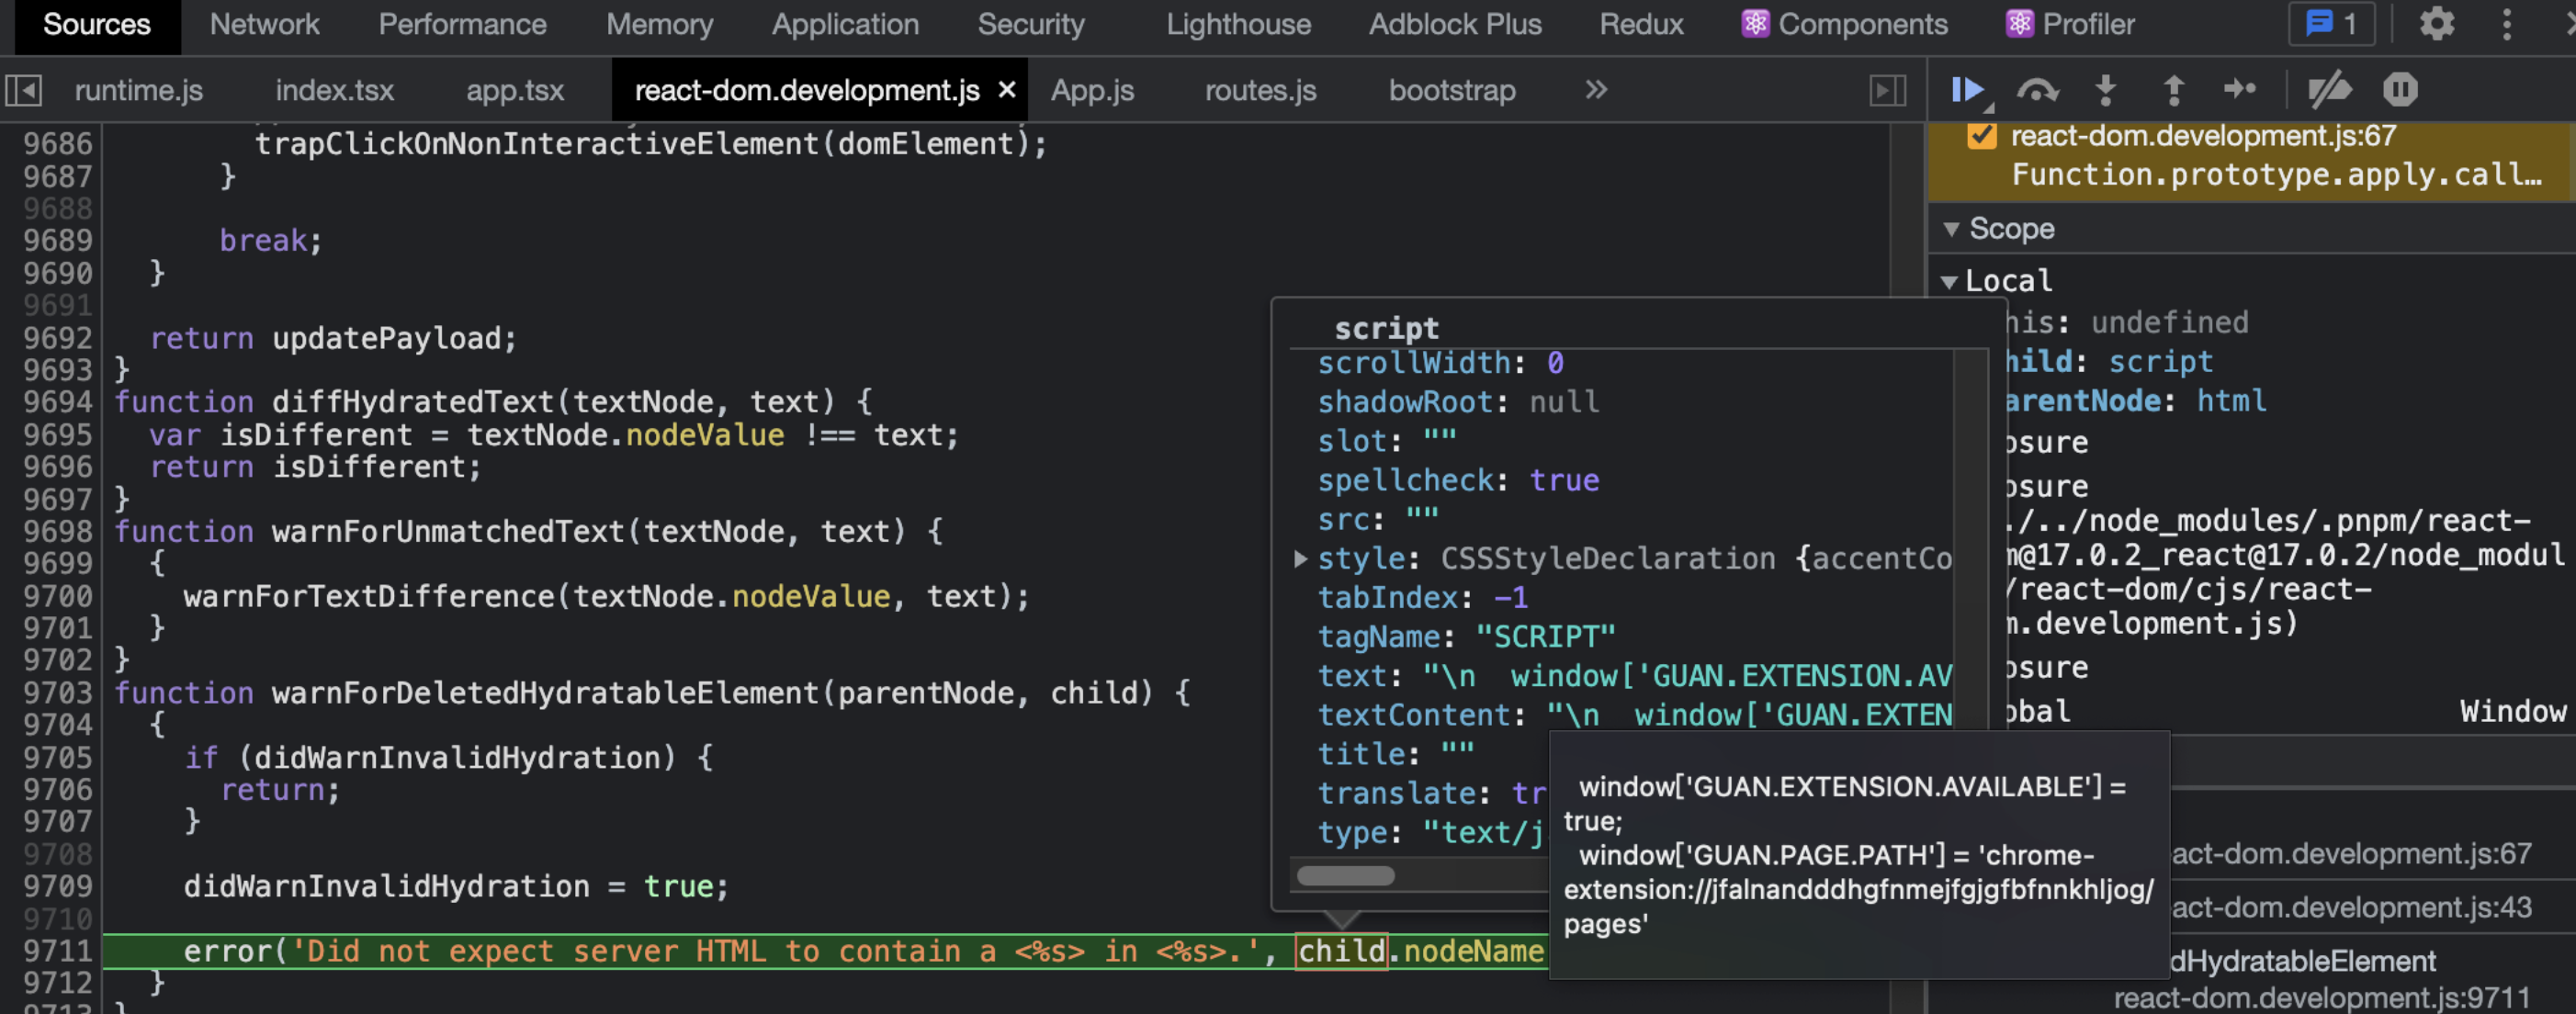The height and width of the screenshot is (1014, 2576).
Task: Toggle Deactivate breakpoints in the debugger toolbar
Action: point(2330,90)
